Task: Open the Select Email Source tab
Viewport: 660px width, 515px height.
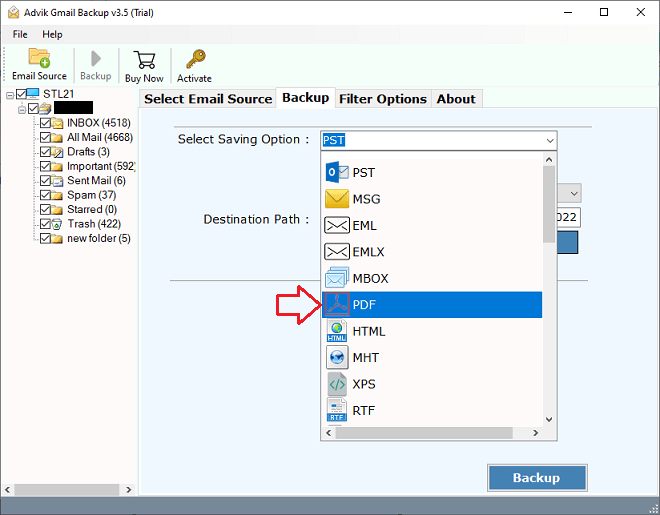Action: click(x=208, y=98)
